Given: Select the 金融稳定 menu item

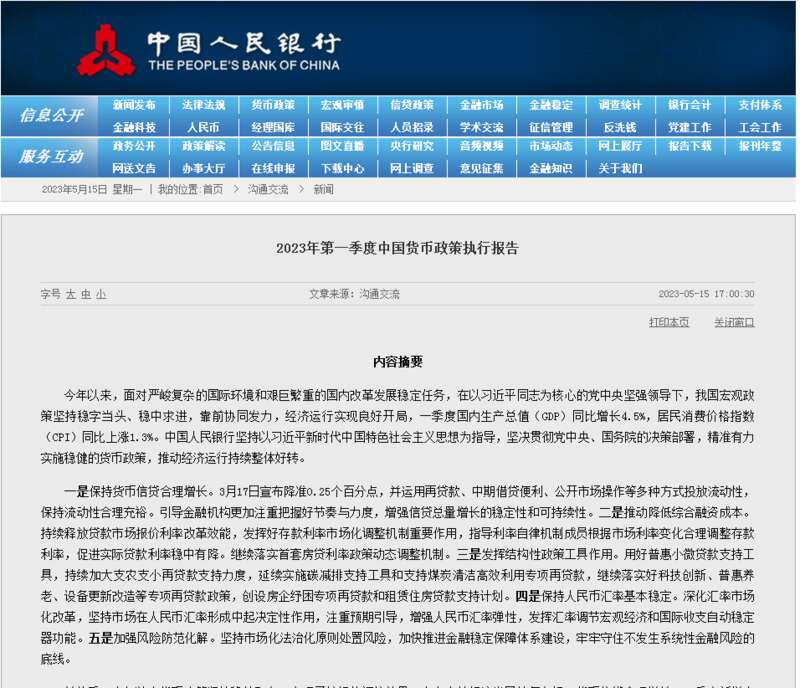Looking at the screenshot, I should (x=551, y=105).
